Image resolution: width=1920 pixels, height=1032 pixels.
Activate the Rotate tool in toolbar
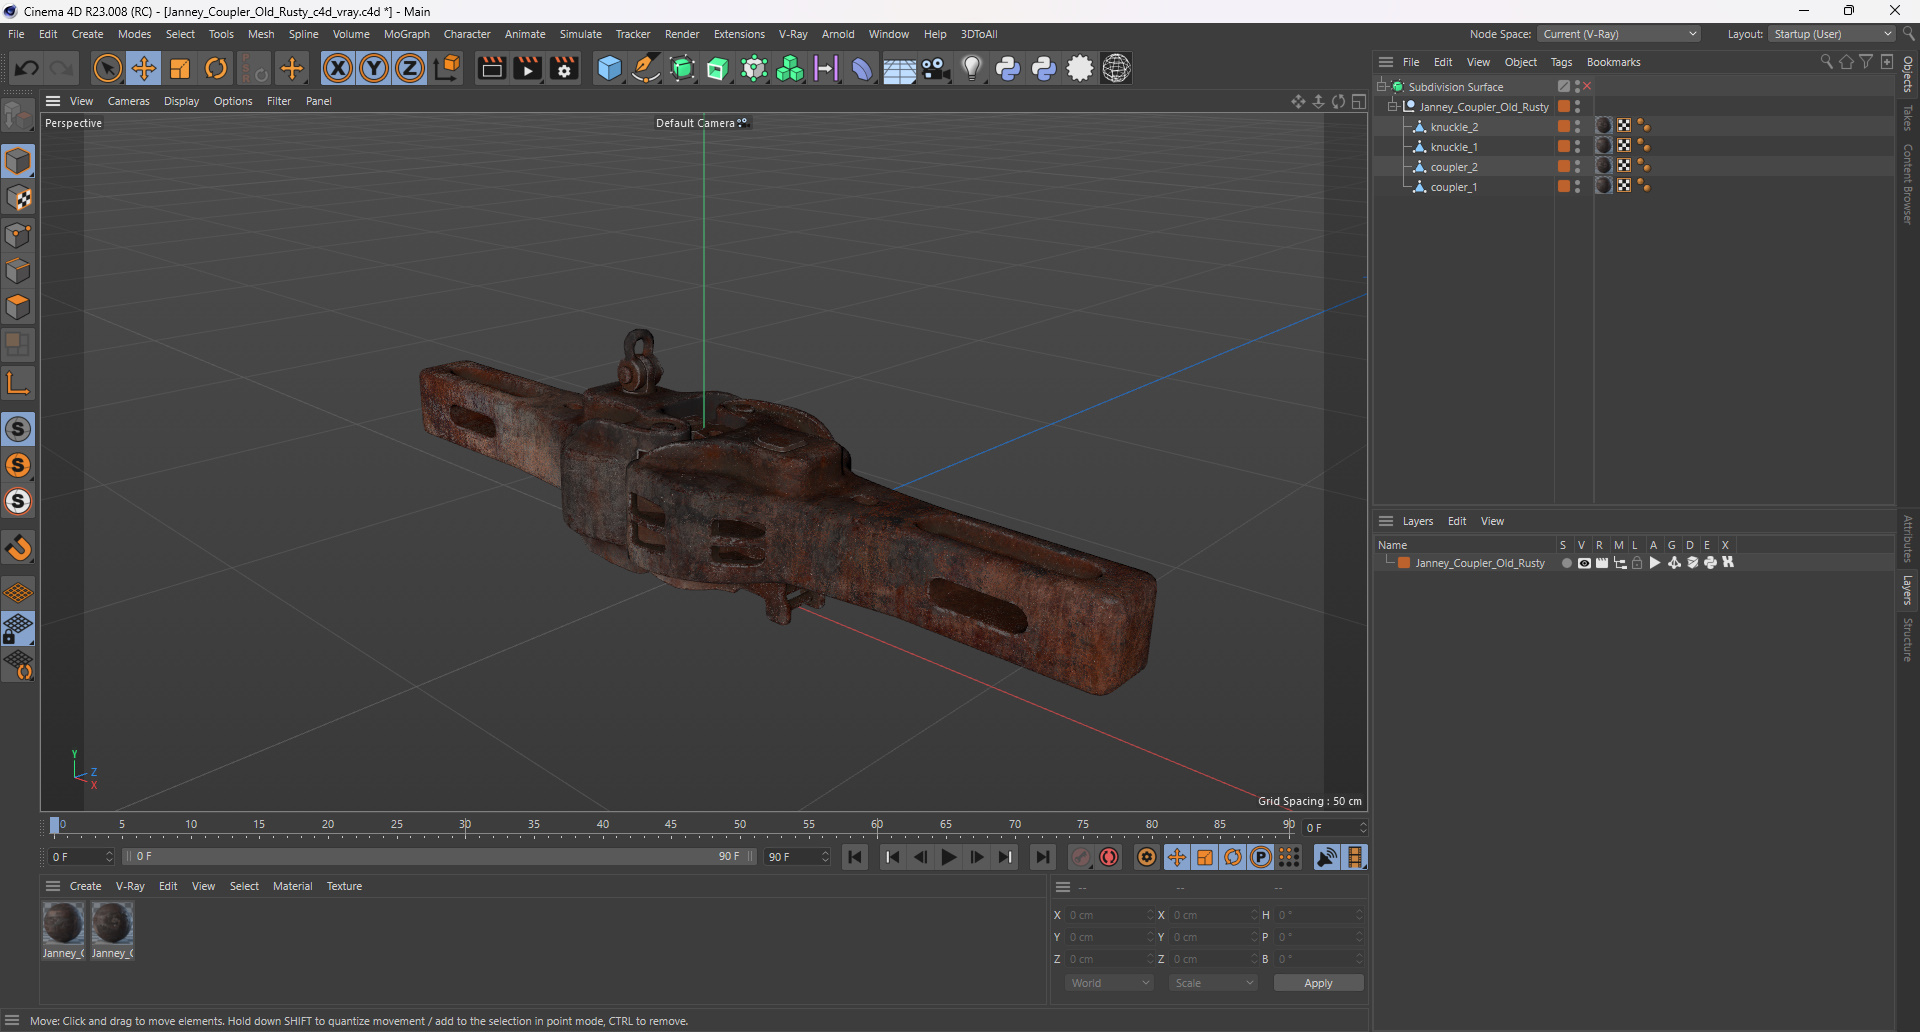tap(216, 68)
